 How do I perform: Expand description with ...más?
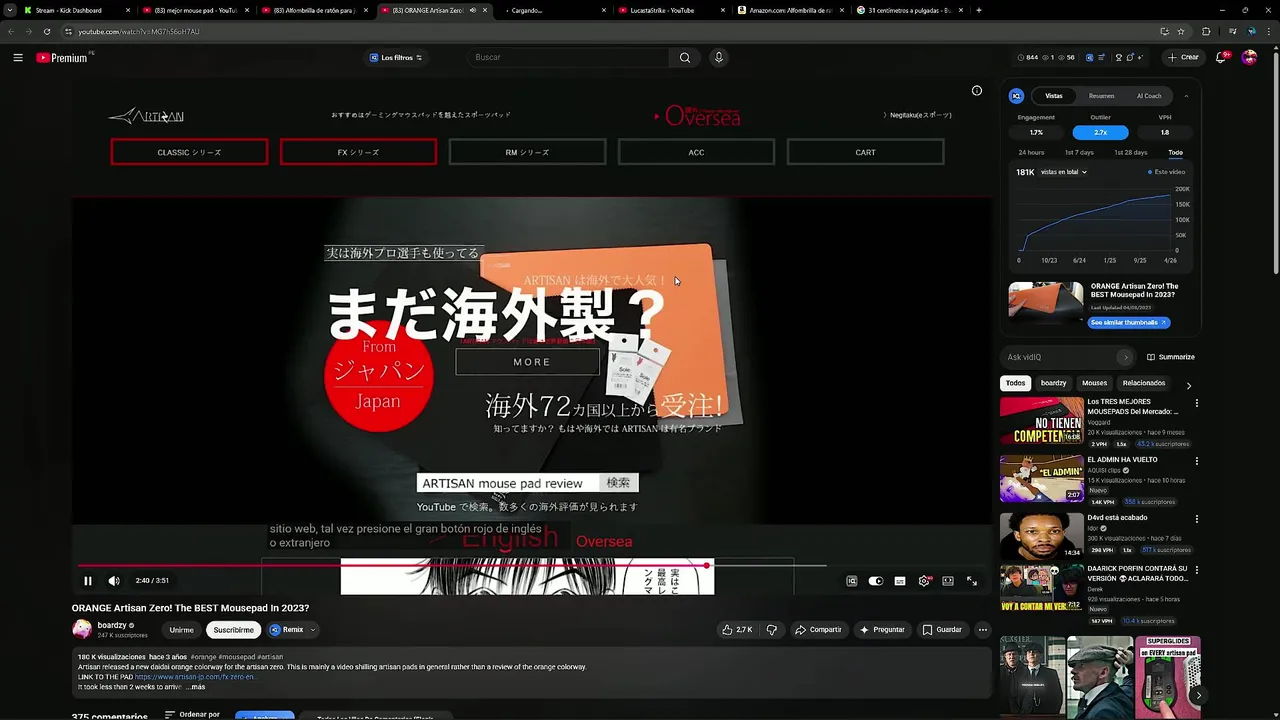[x=195, y=687]
